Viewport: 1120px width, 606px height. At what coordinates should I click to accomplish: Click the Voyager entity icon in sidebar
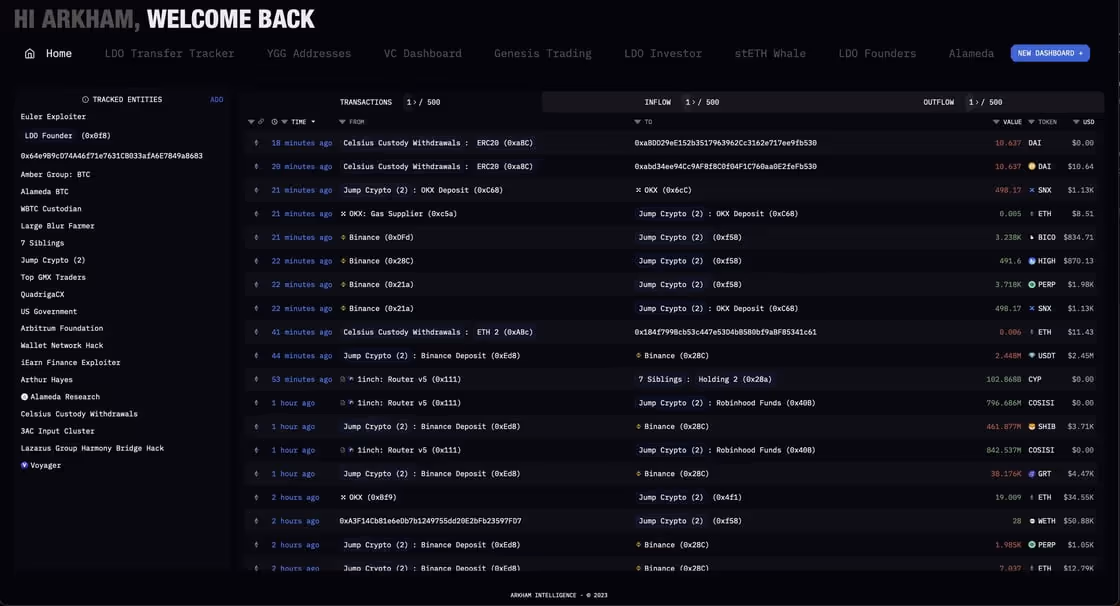22,463
